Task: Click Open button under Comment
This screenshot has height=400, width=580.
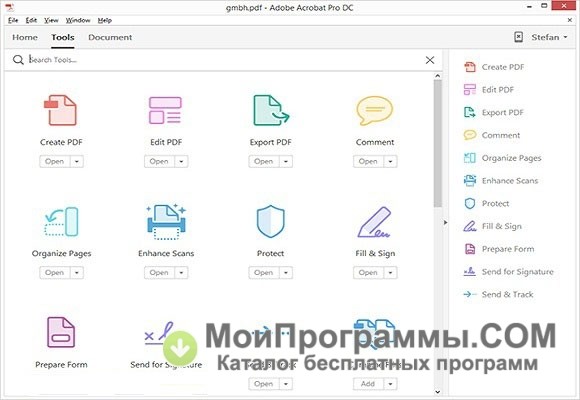Action: pos(368,161)
